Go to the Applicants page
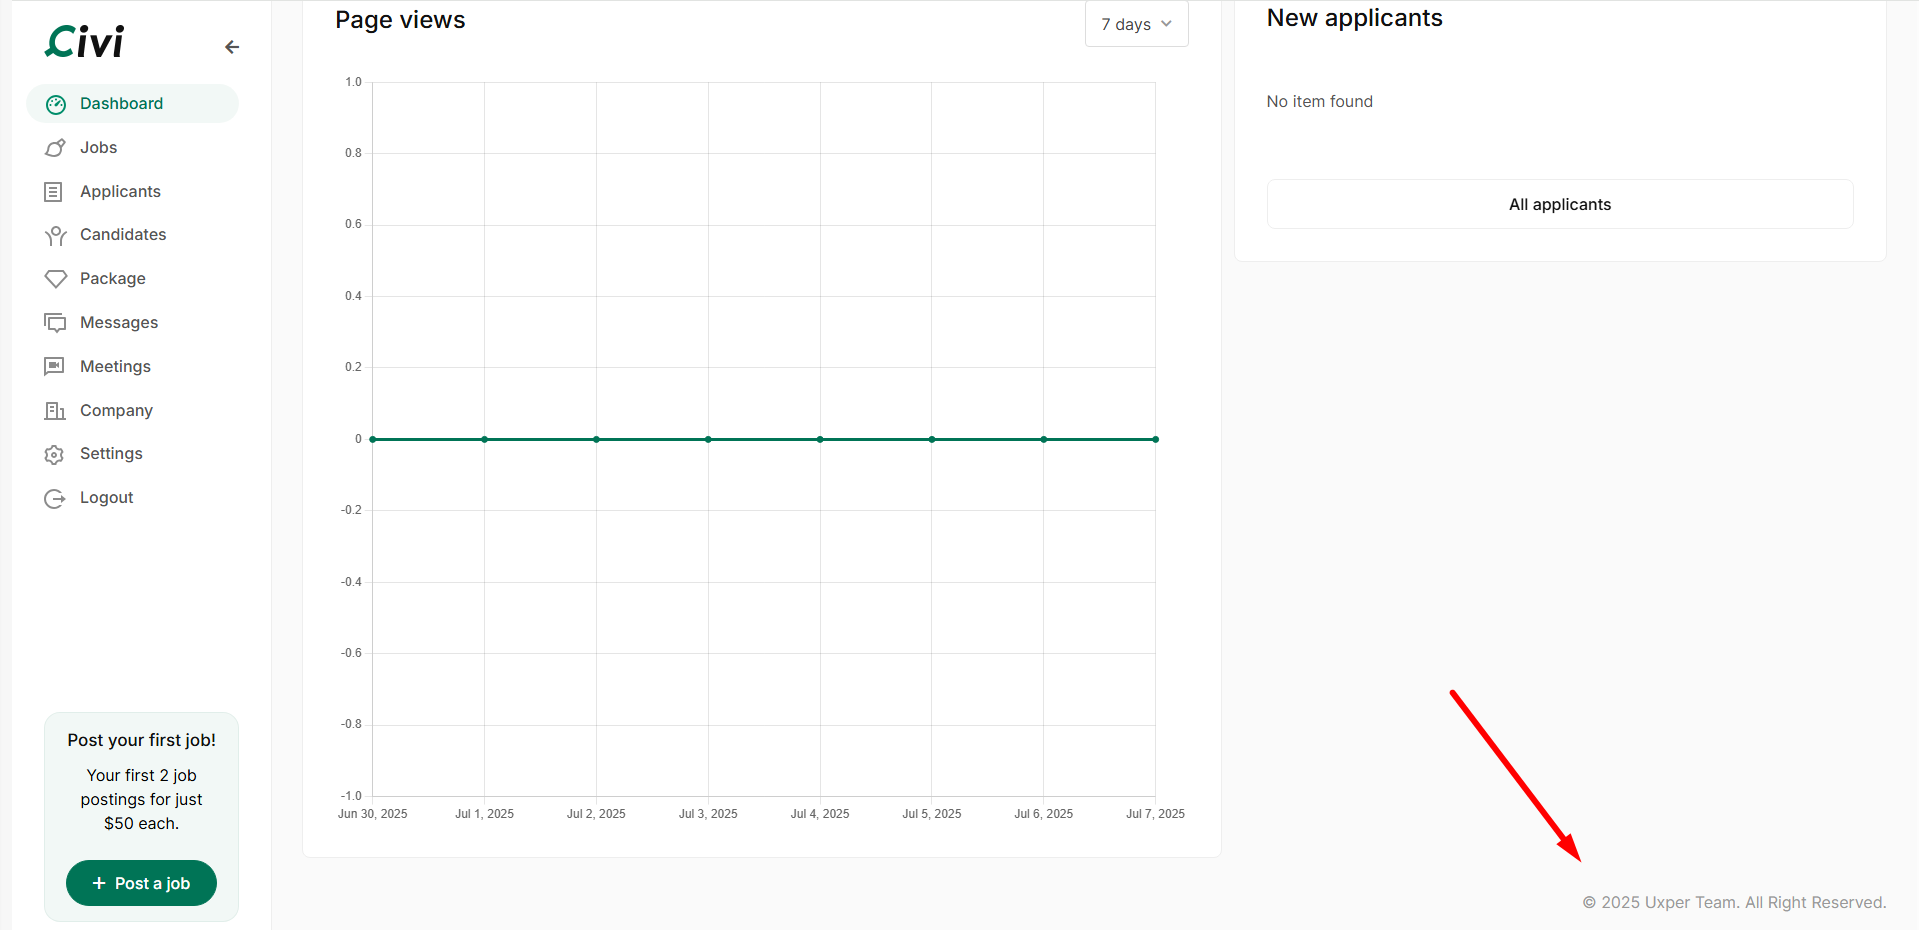This screenshot has width=1919, height=930. [x=120, y=192]
